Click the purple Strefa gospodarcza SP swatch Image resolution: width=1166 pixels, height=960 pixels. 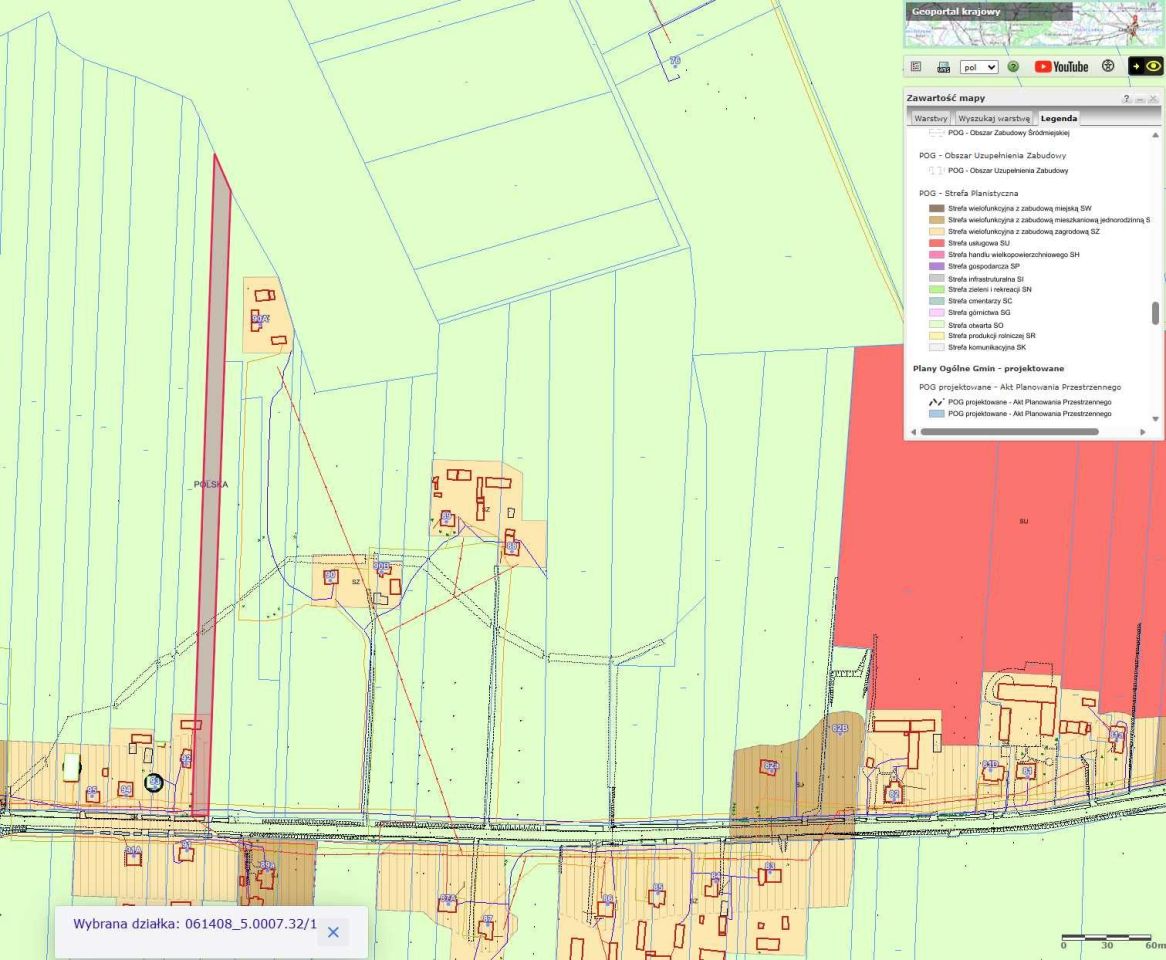[x=936, y=266]
